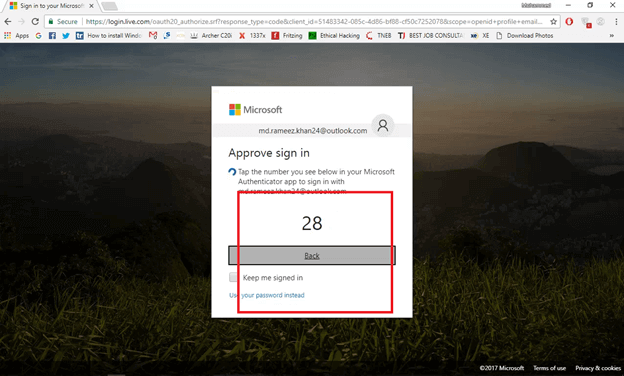
Task: Open the Download Photos bookmark
Action: pos(525,35)
